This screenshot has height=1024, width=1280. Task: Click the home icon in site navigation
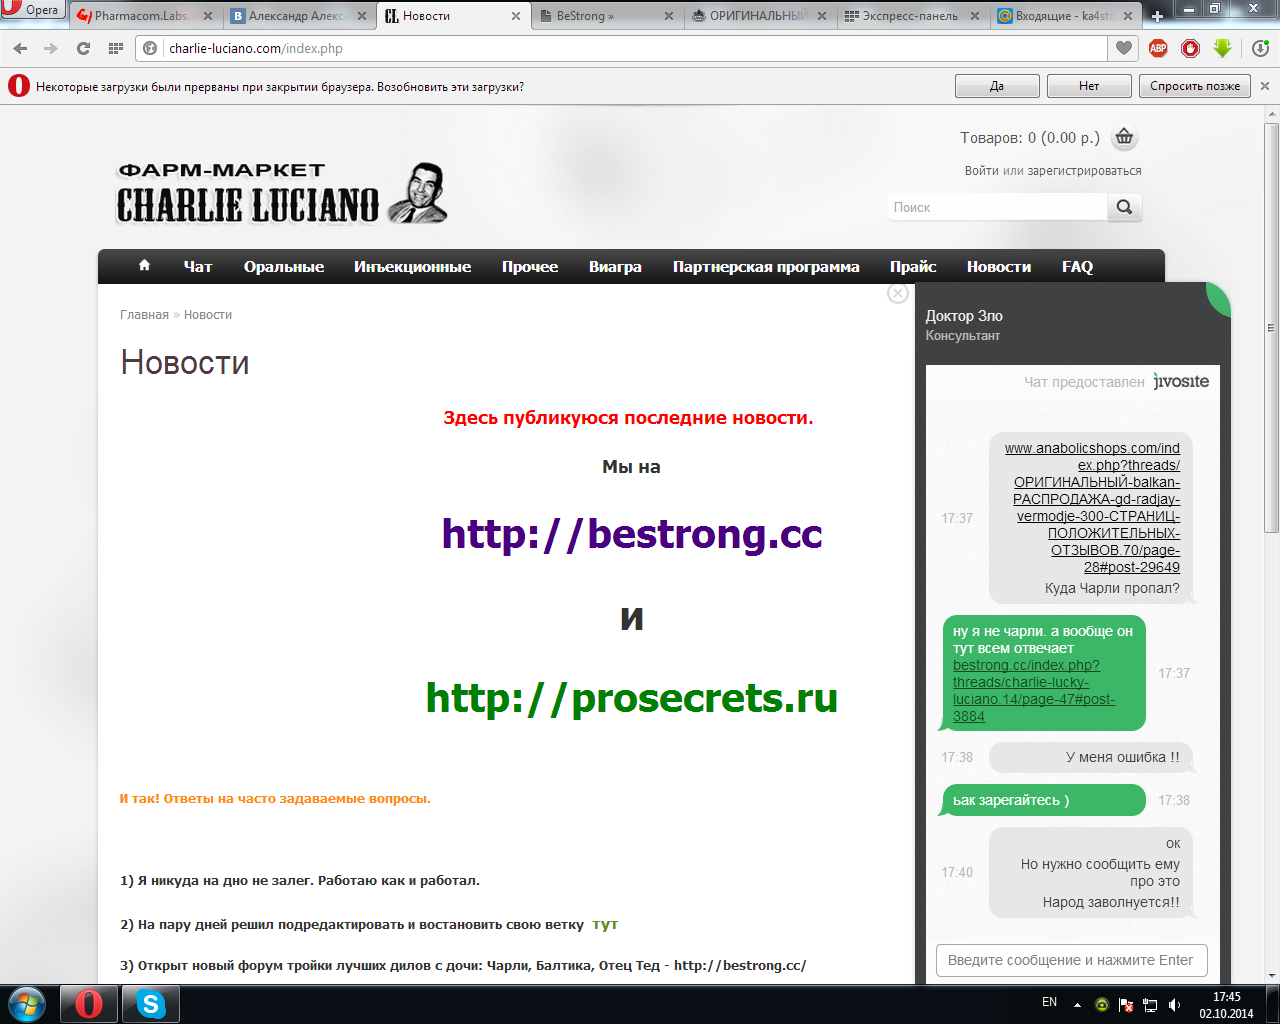point(144,266)
